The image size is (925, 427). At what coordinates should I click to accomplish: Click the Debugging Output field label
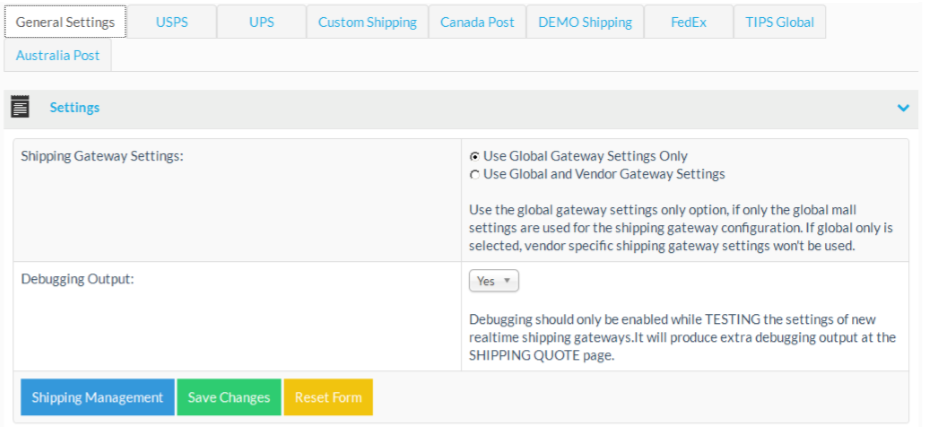coord(77,279)
